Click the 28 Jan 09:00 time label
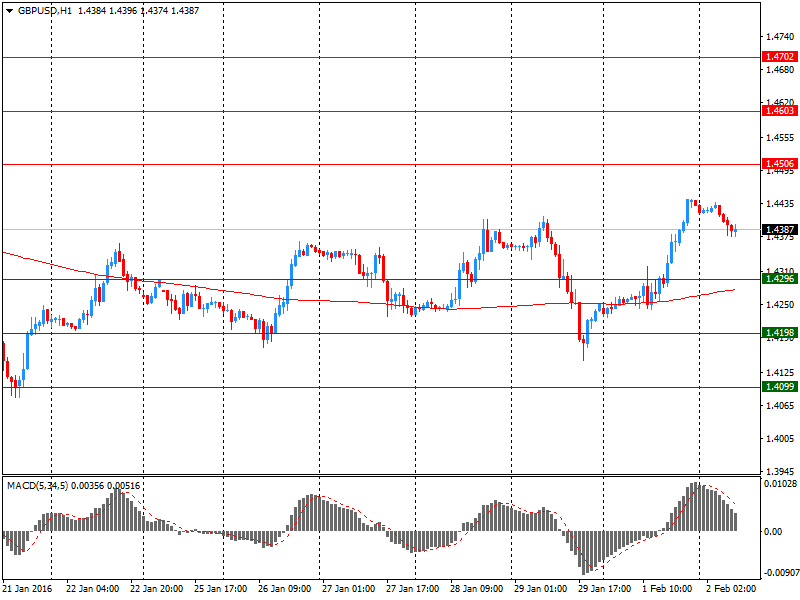Screen dimensions: 800x600 [476, 589]
